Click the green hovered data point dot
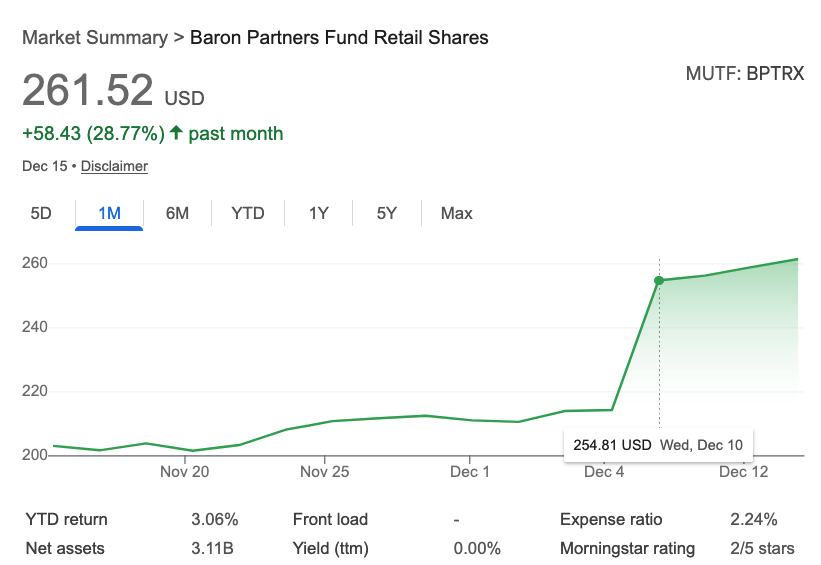This screenshot has width=821, height=565. coord(659,281)
